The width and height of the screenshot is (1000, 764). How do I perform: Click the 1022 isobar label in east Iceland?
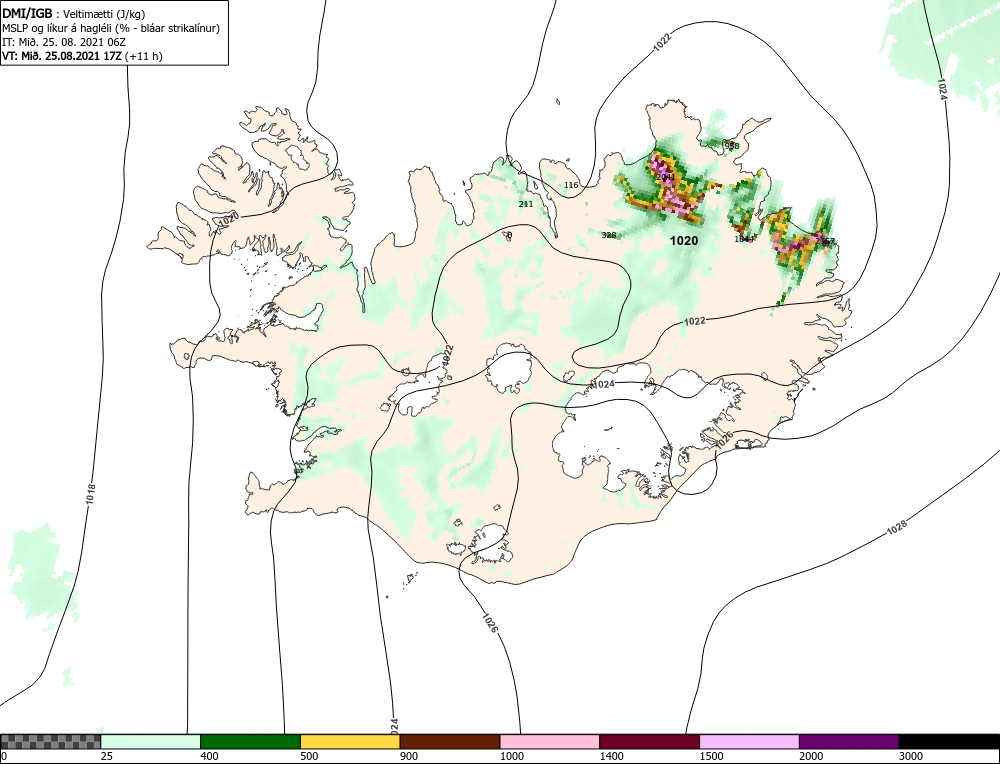point(695,321)
